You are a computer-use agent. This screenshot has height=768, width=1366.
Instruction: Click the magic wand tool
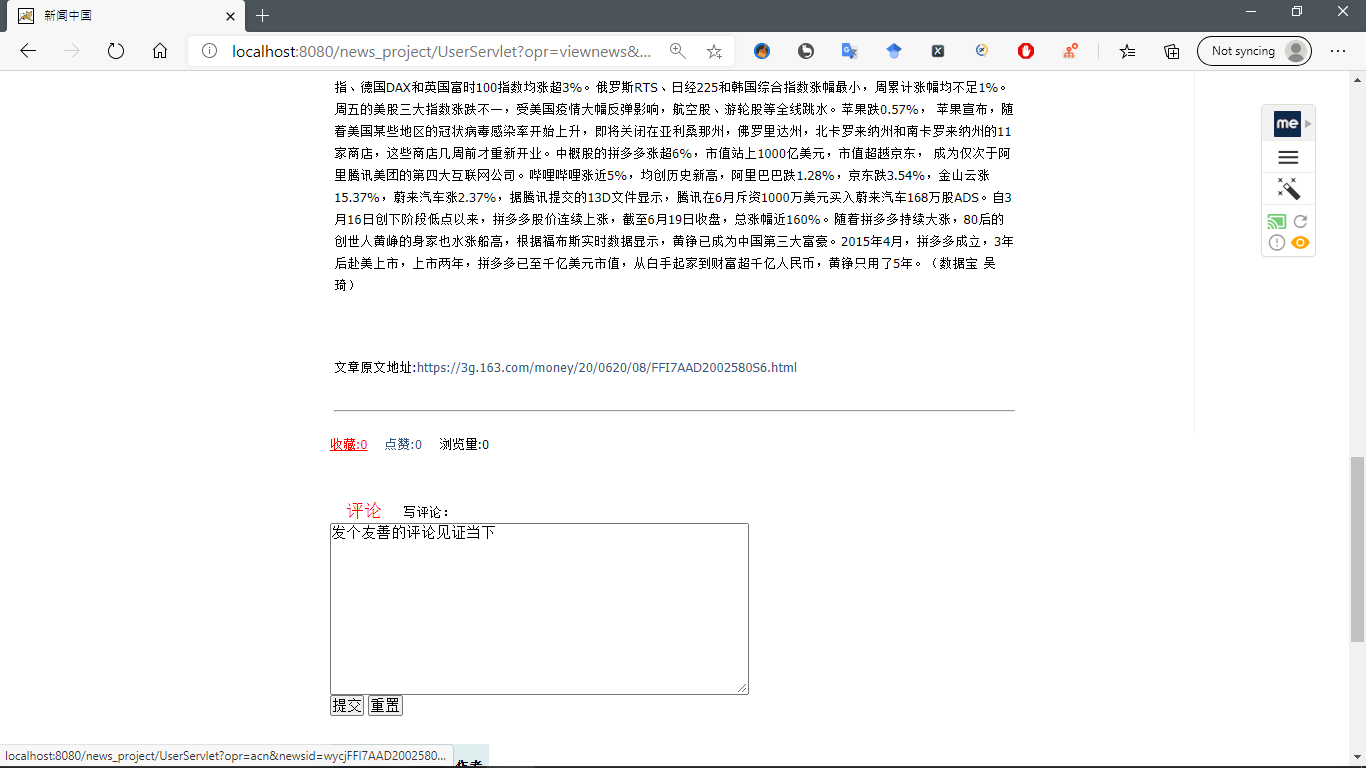[1288, 188]
